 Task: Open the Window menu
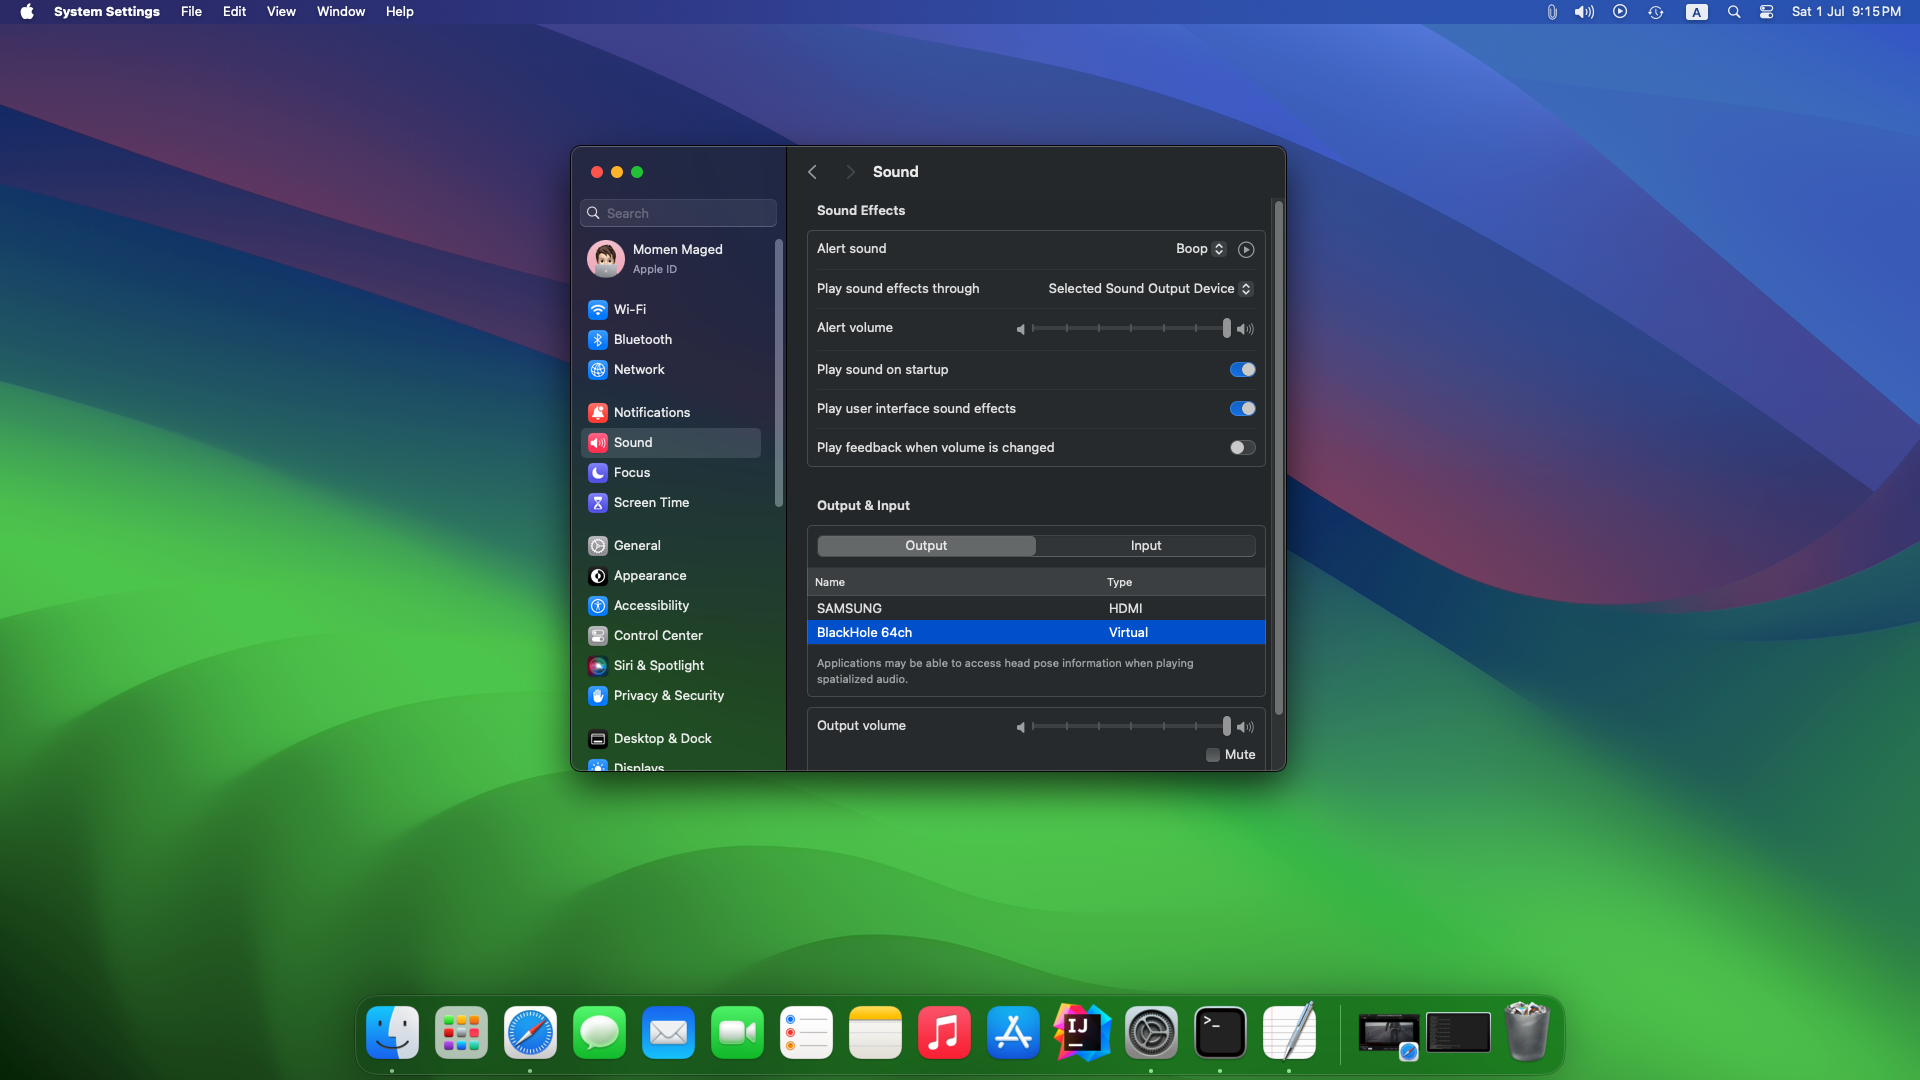pos(340,11)
